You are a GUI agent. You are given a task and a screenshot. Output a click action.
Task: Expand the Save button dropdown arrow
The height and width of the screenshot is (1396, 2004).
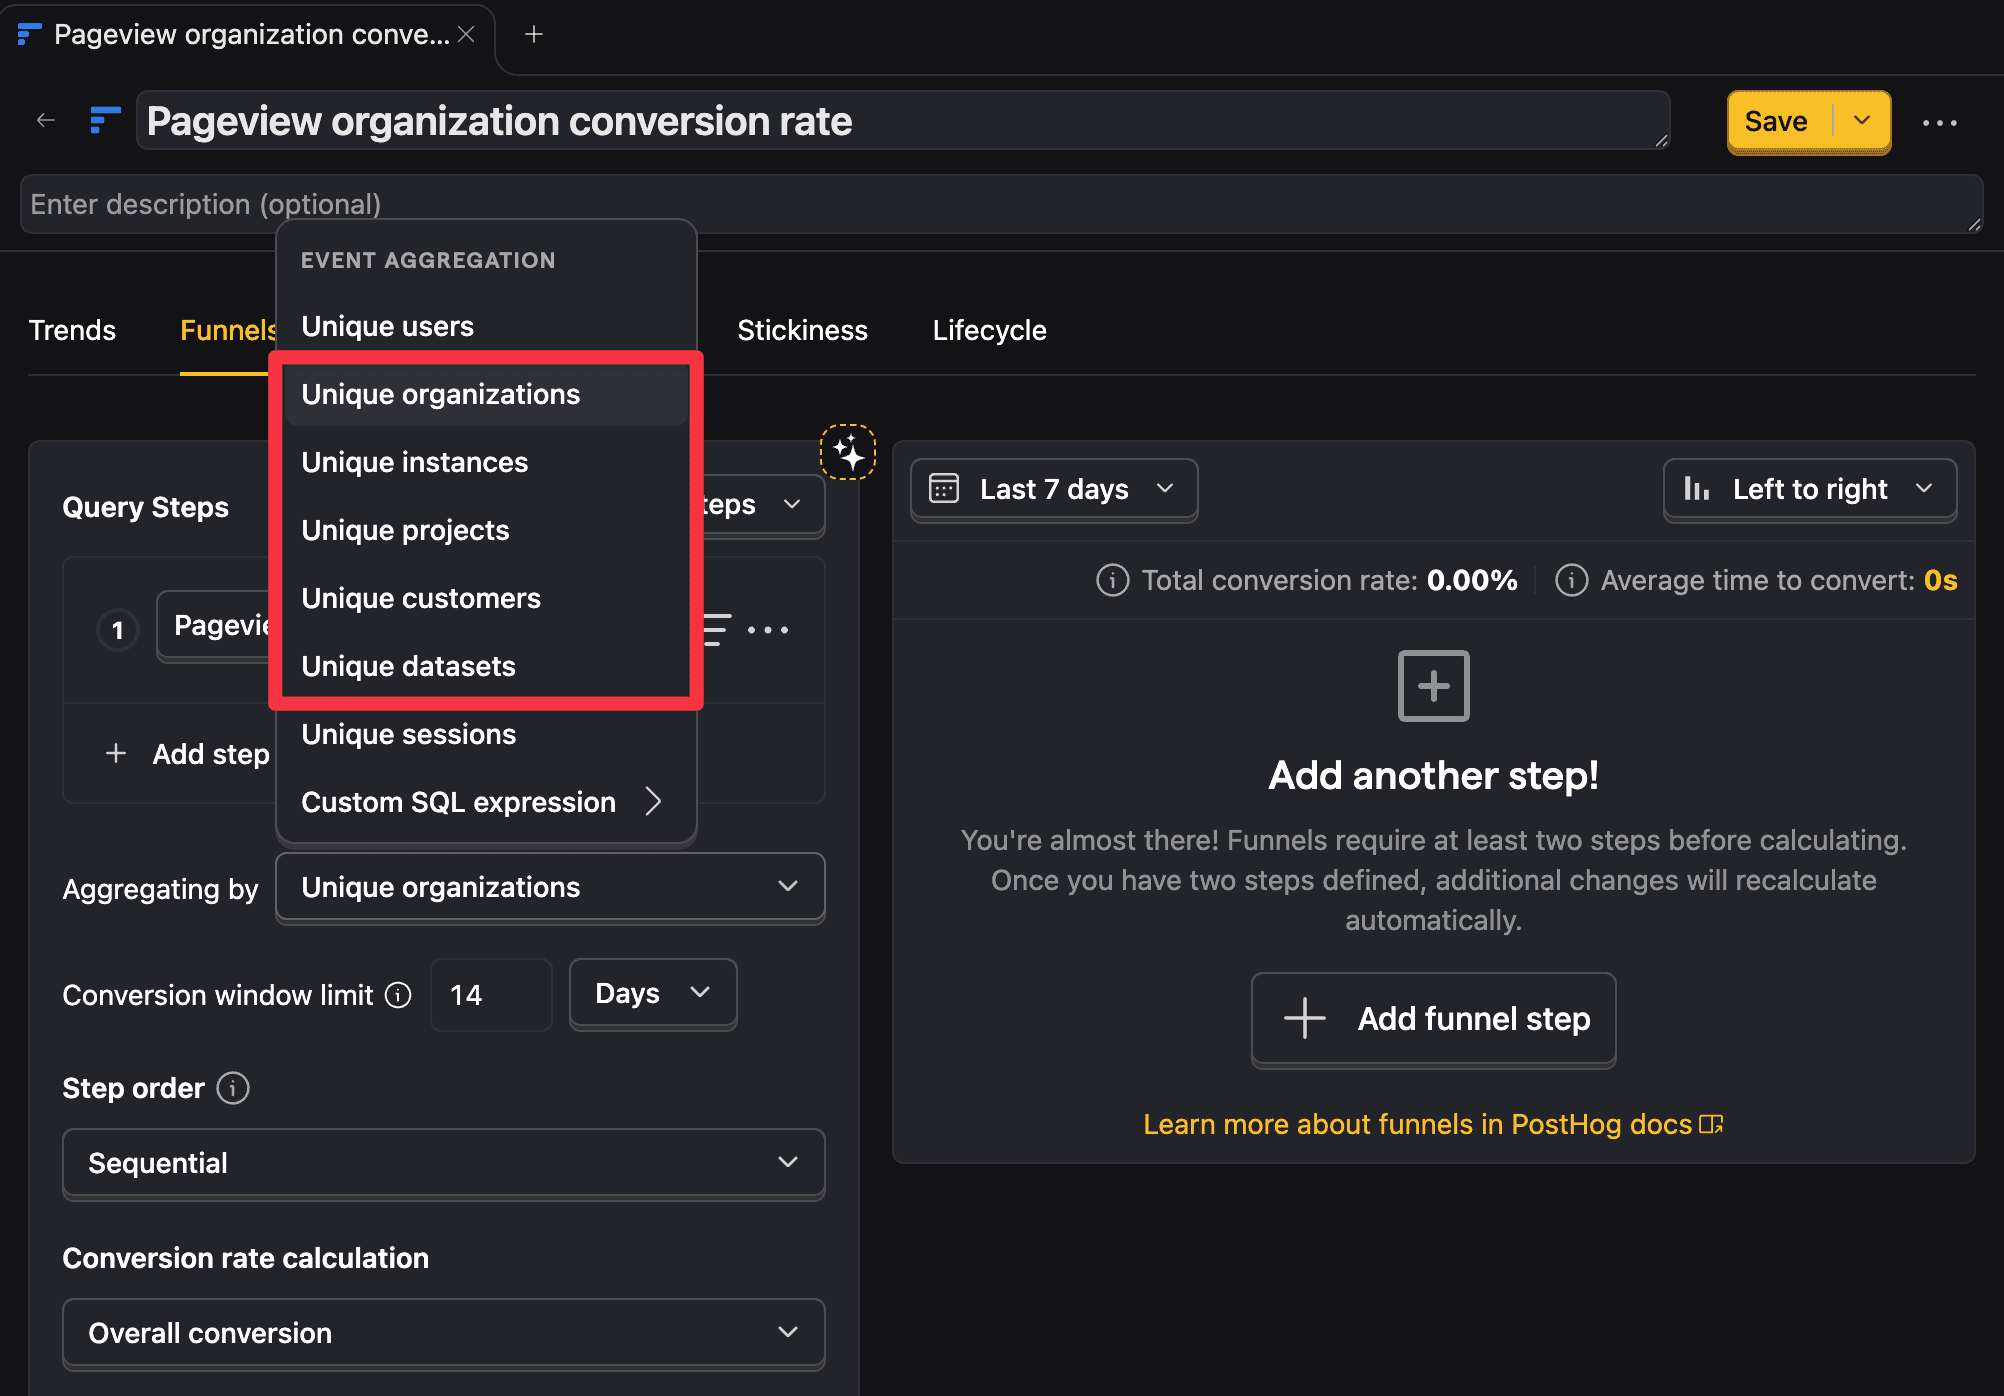1862,121
